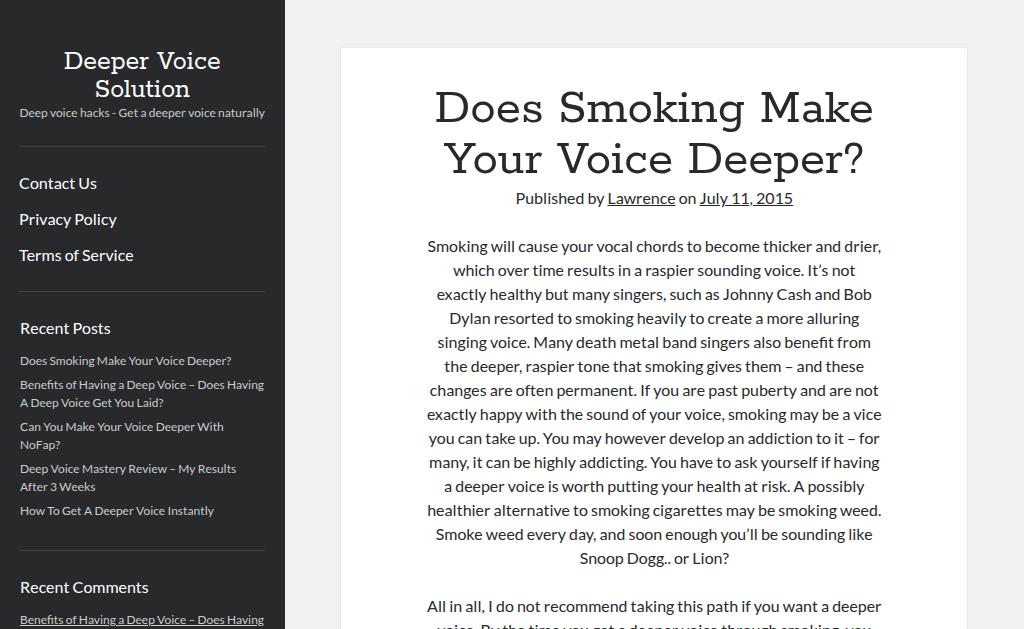Click the Deeper Voice Solution site title
The height and width of the screenshot is (629, 1024).
[142, 75]
